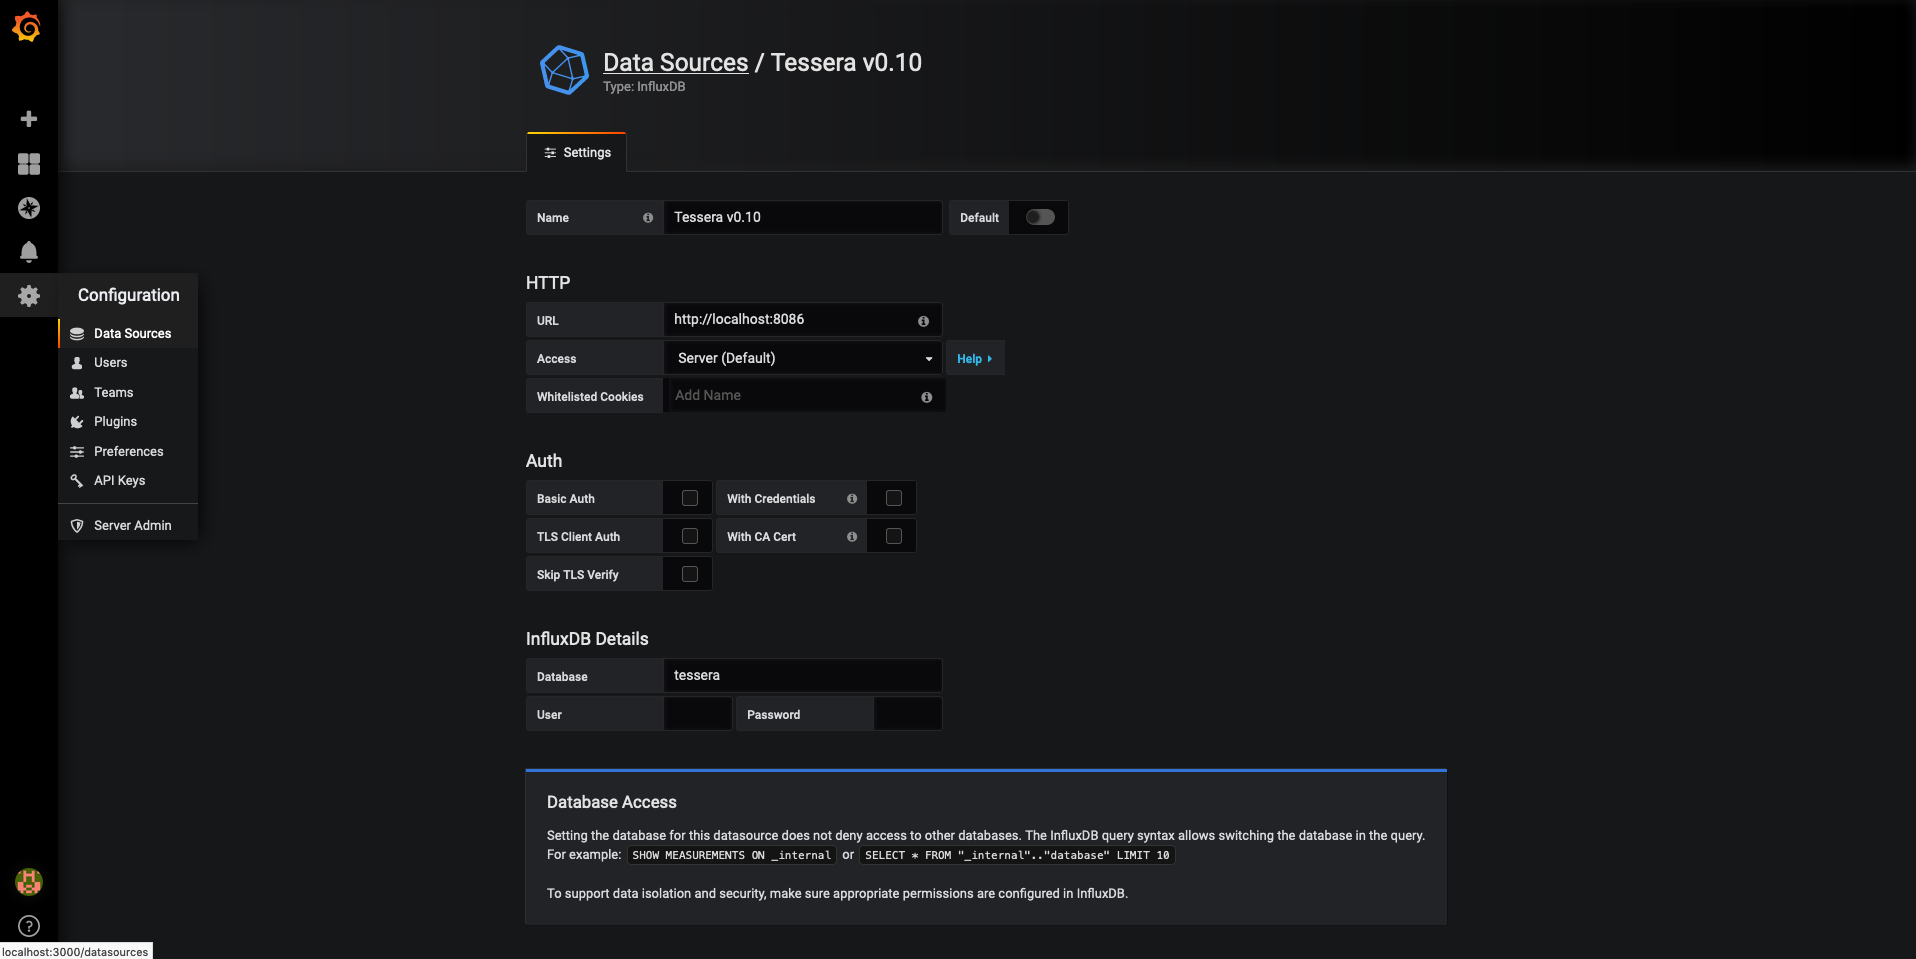The width and height of the screenshot is (1916, 959).
Task: Click the User input field
Action: pyautogui.click(x=698, y=713)
